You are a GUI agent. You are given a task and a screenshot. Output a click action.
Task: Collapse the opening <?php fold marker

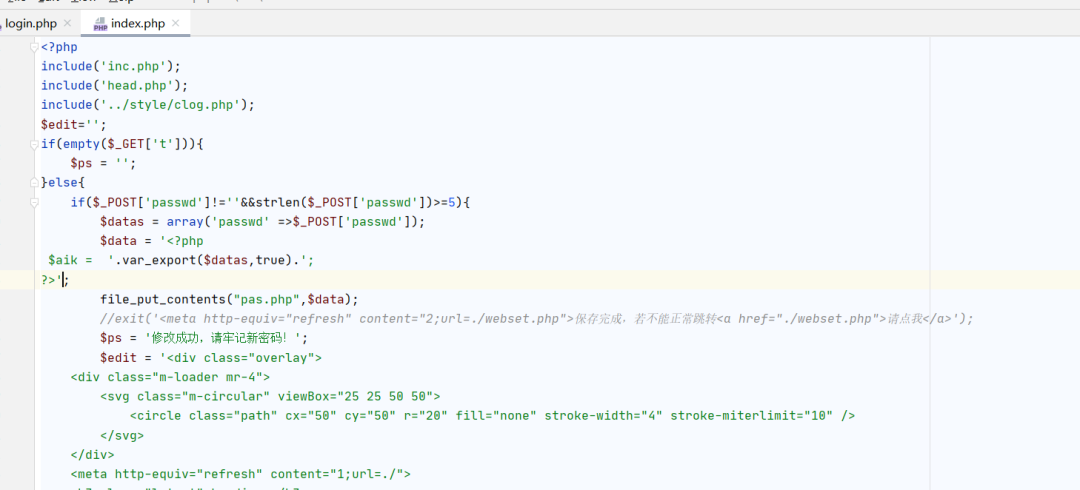(35, 47)
